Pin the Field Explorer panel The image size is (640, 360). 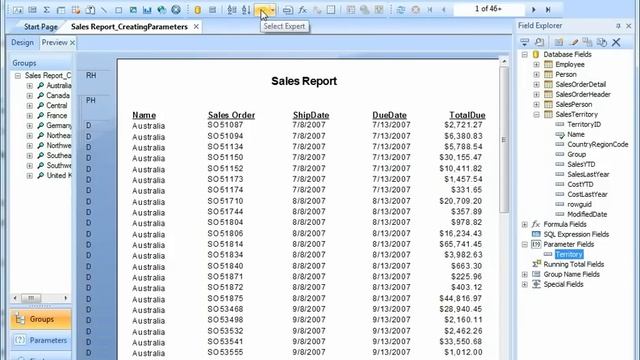click(x=618, y=26)
